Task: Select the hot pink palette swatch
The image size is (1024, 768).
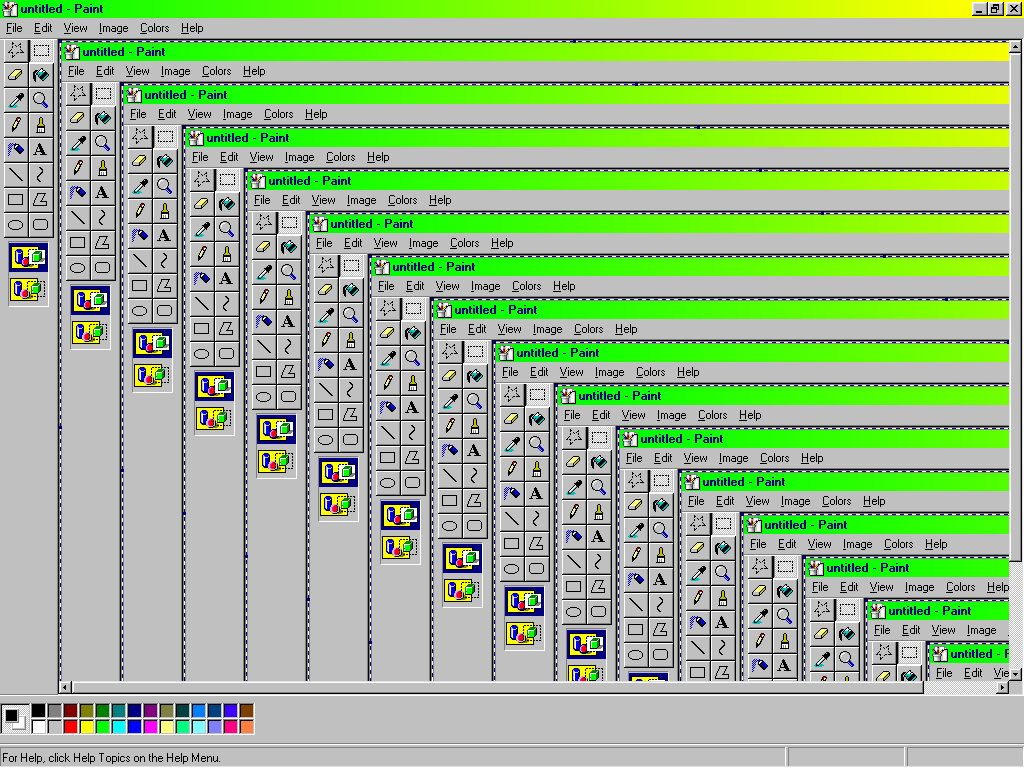Action: [x=231, y=726]
